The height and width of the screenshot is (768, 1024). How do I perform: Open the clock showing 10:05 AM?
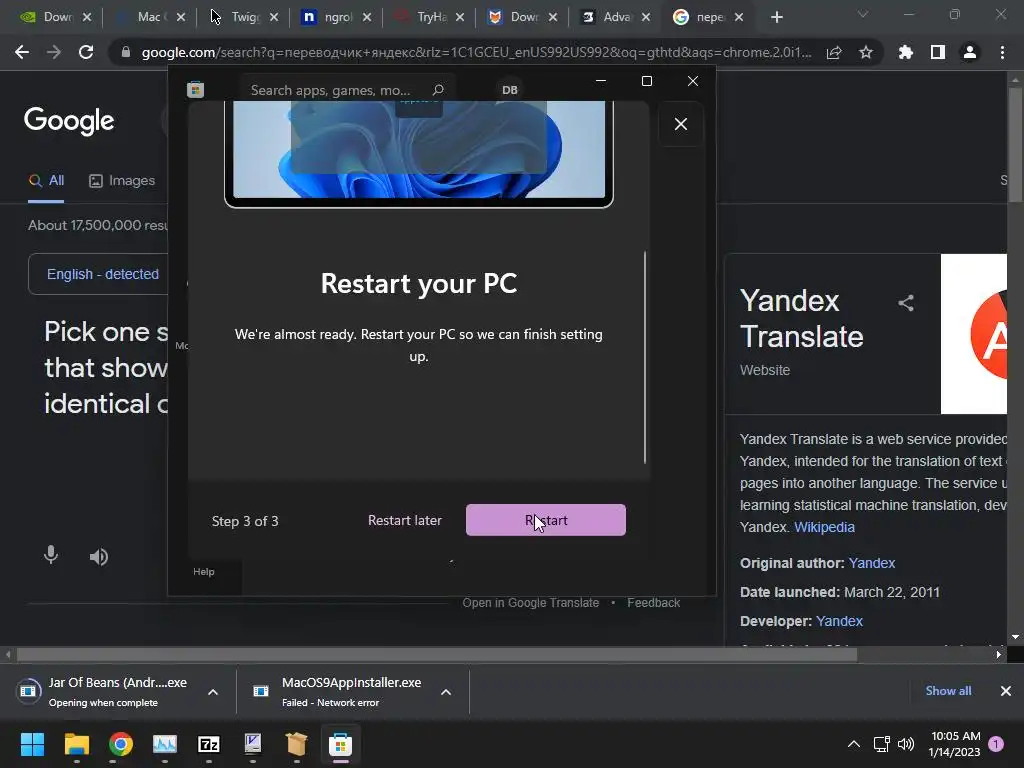coord(955,744)
